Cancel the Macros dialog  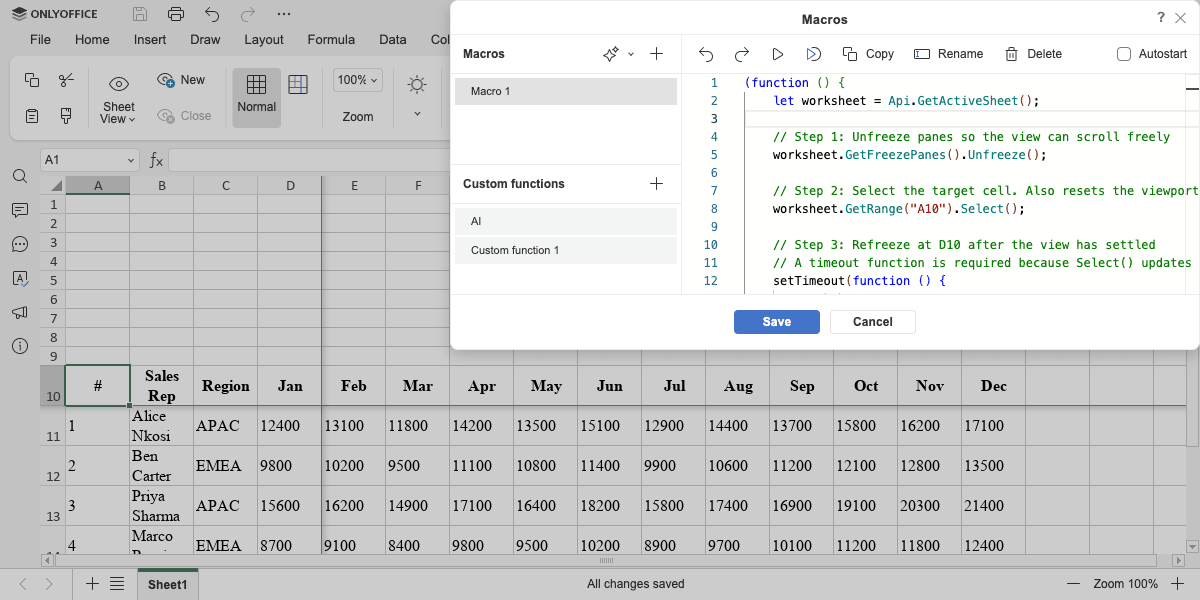pos(872,322)
